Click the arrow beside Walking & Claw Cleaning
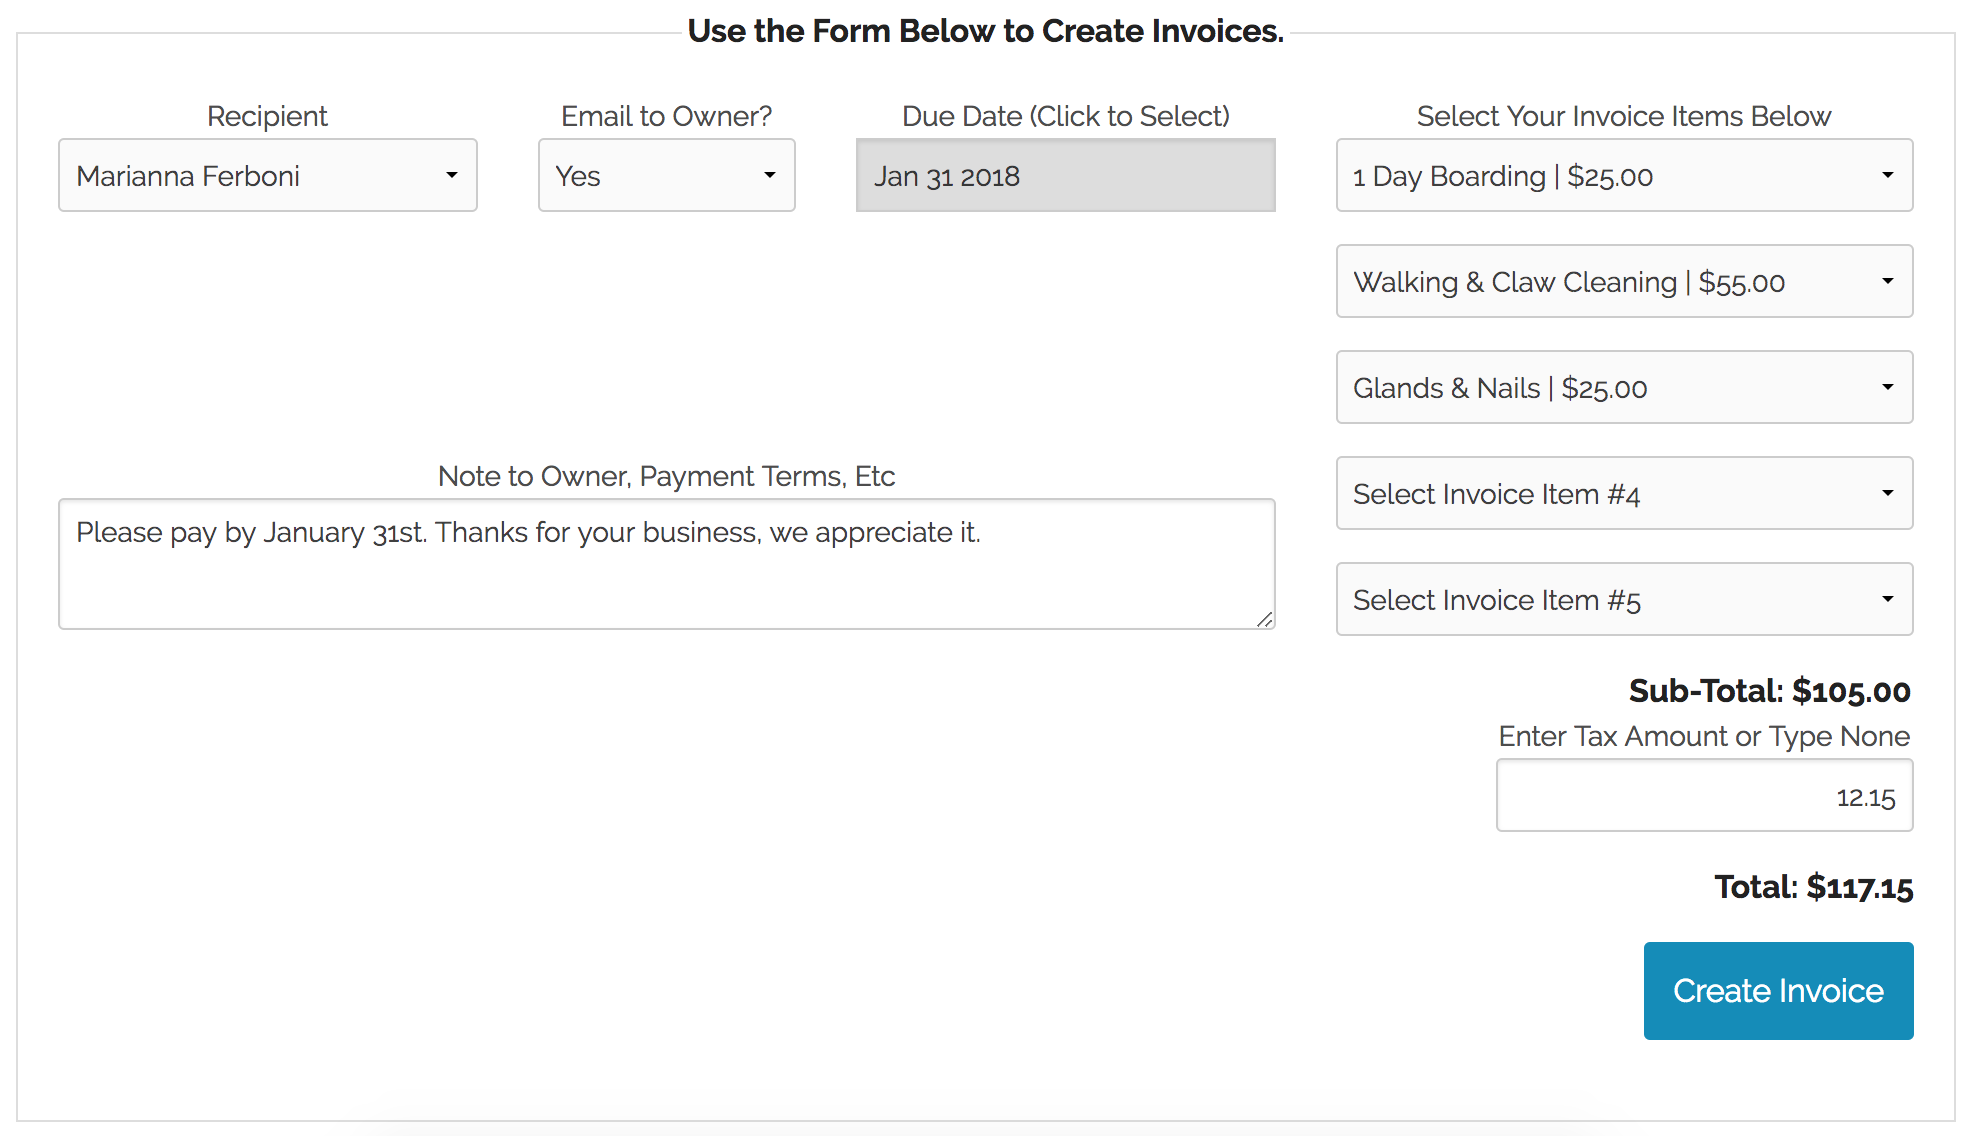 (1888, 282)
